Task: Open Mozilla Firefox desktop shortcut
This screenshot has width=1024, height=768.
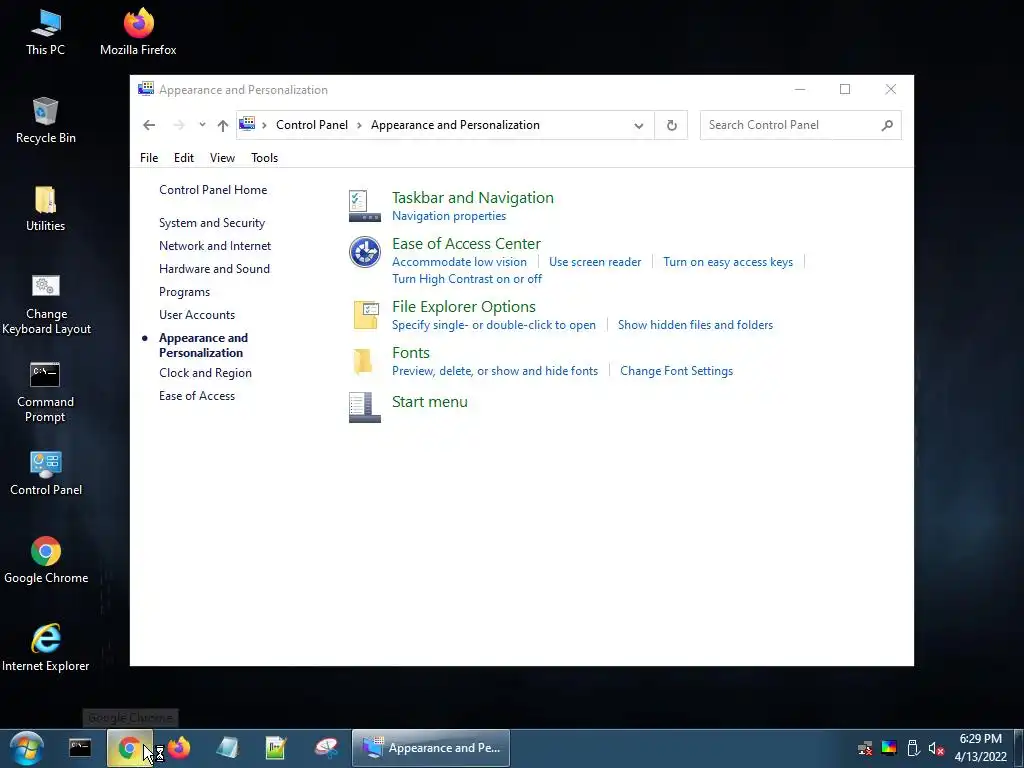Action: tap(138, 33)
